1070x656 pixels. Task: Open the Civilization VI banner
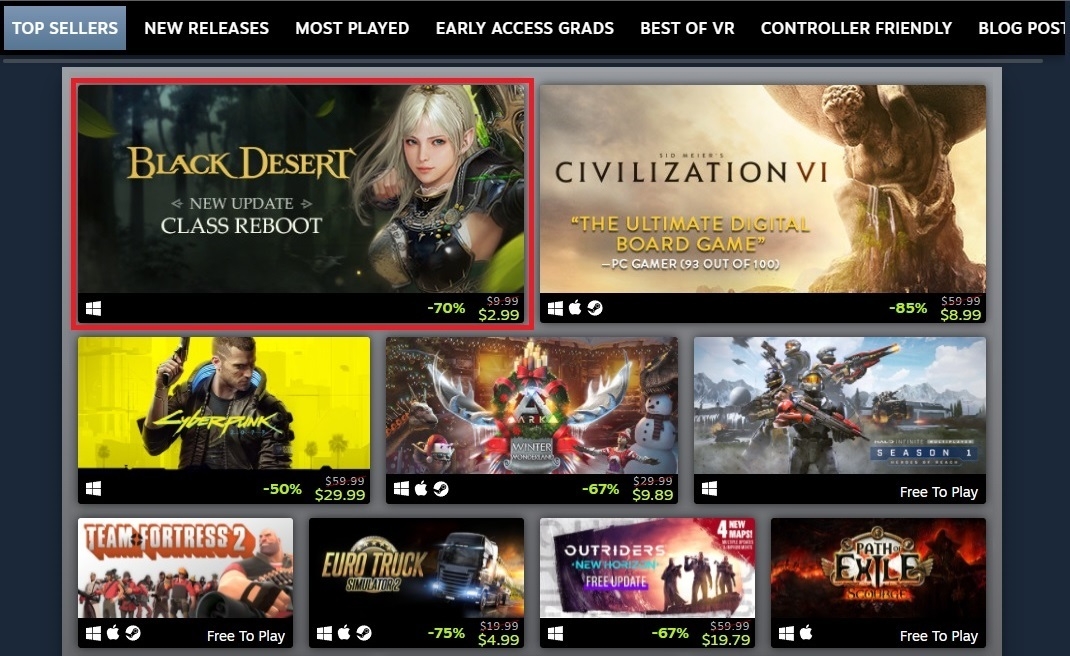[763, 189]
